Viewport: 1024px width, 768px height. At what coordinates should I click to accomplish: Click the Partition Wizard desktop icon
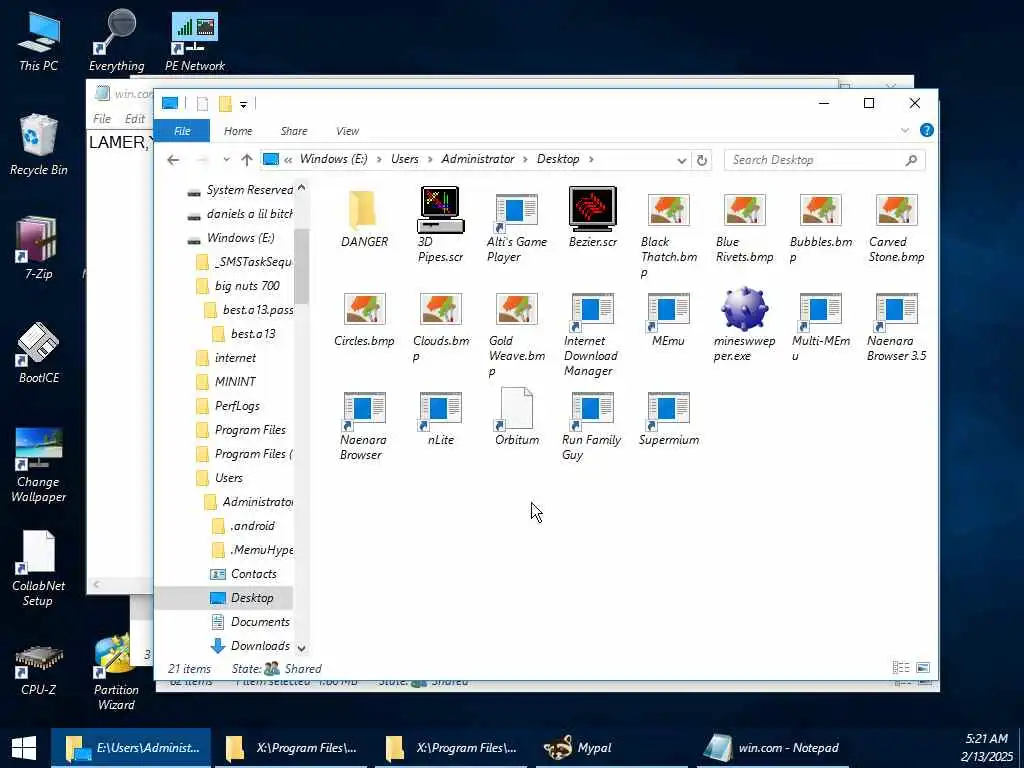tap(116, 673)
